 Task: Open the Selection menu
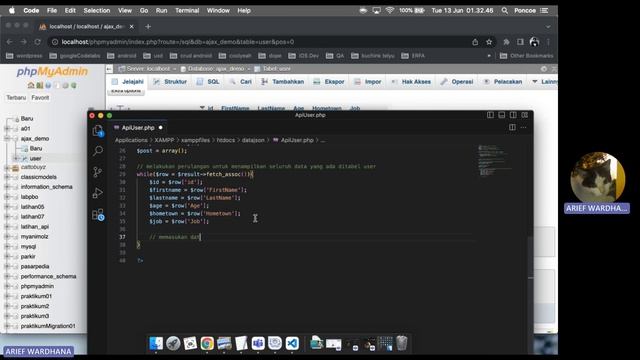pos(97,11)
